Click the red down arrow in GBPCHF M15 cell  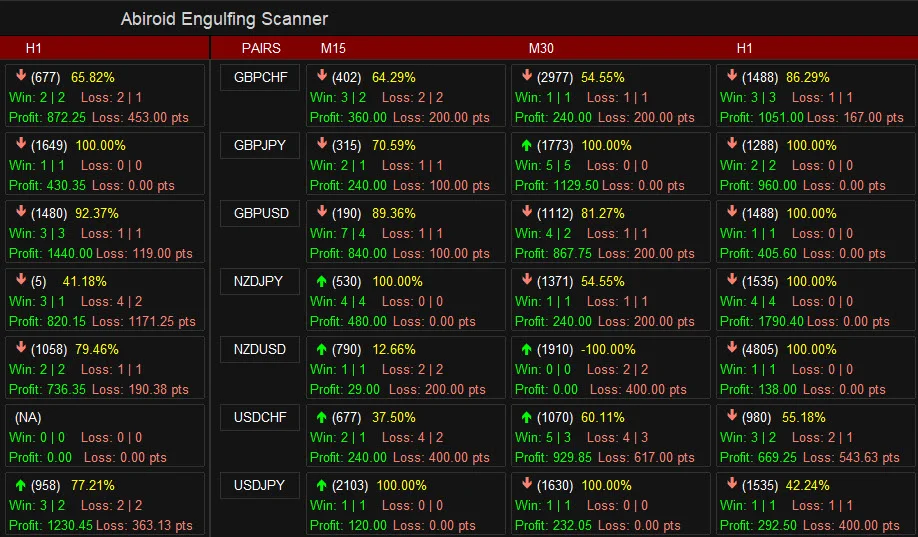point(322,77)
